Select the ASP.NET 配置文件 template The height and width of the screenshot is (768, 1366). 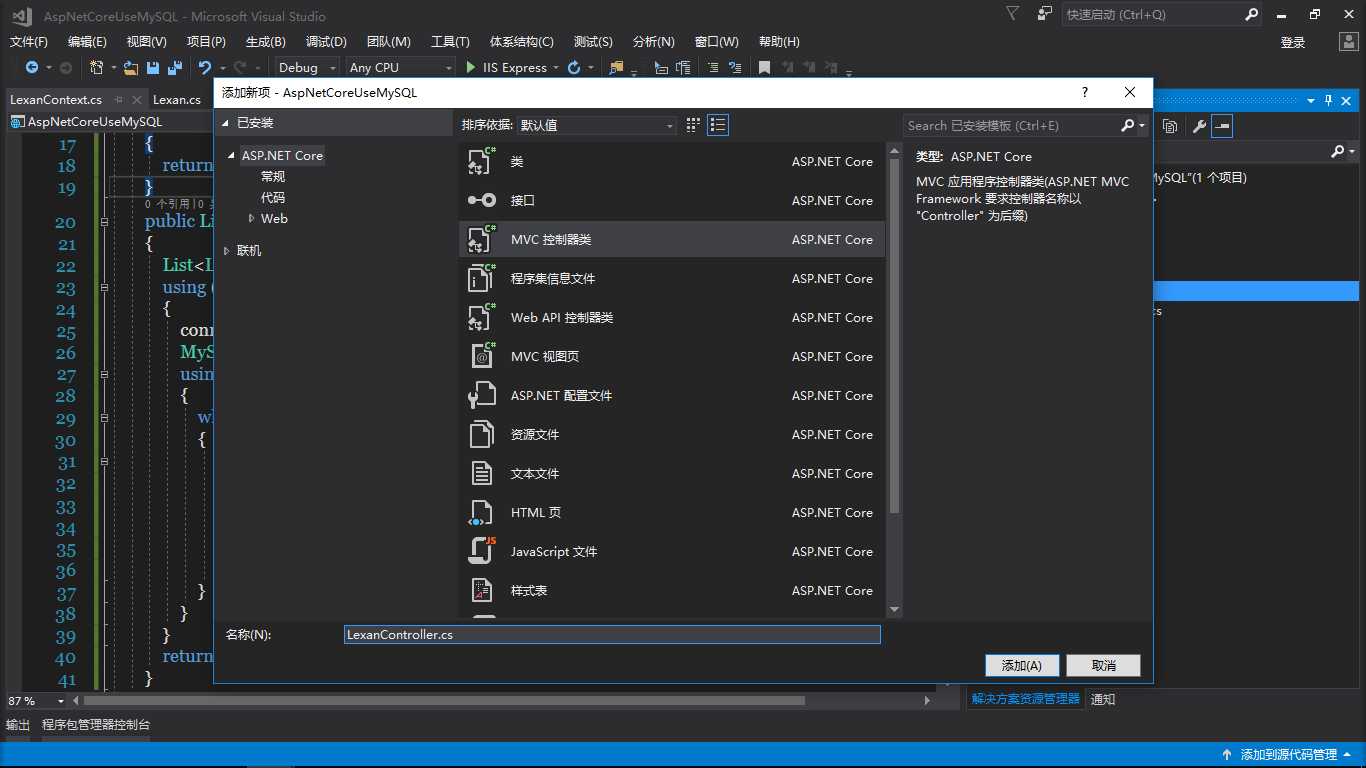pos(672,396)
